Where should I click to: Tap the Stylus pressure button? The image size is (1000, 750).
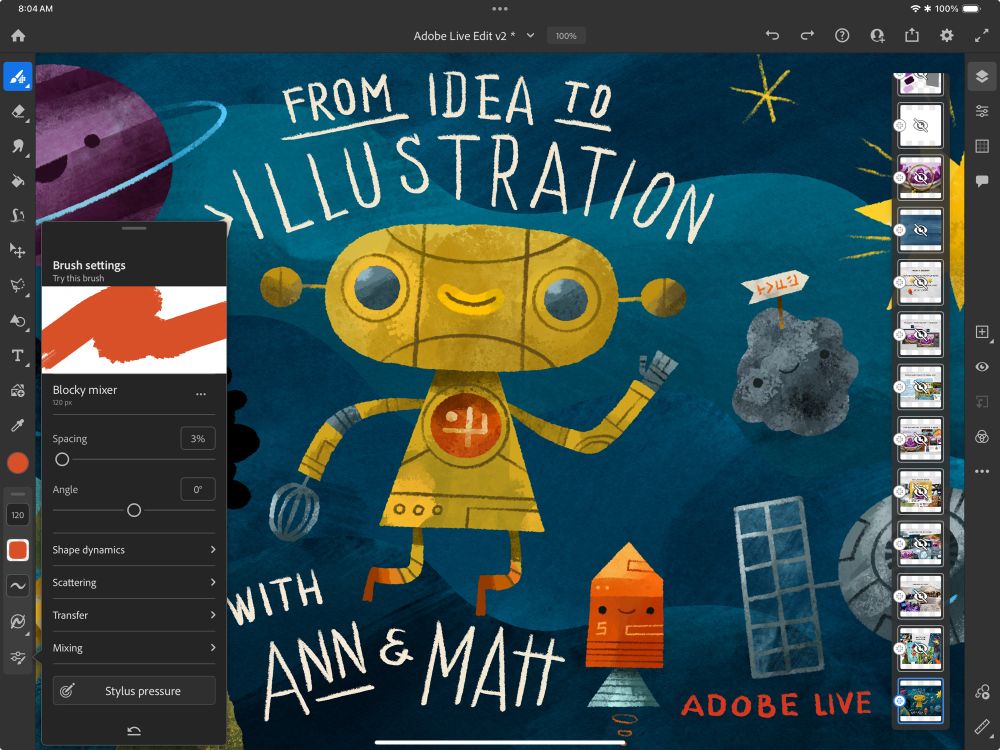(134, 691)
